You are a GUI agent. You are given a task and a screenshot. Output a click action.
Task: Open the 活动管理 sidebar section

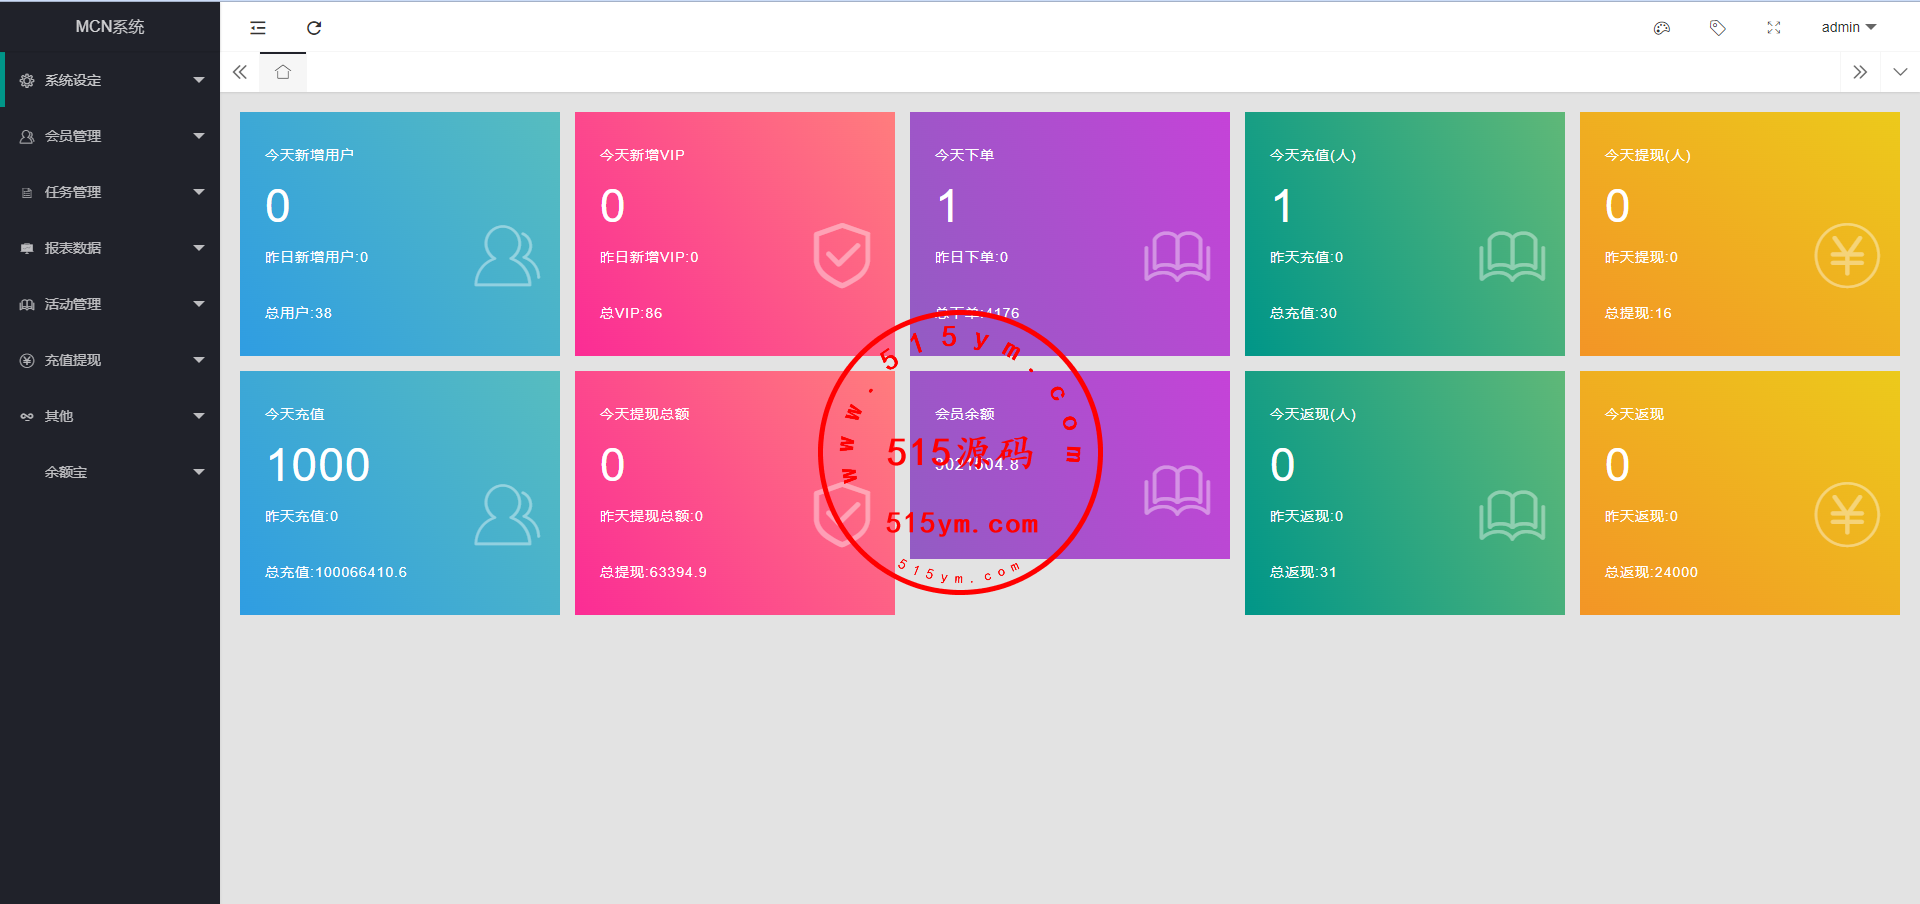tap(110, 304)
